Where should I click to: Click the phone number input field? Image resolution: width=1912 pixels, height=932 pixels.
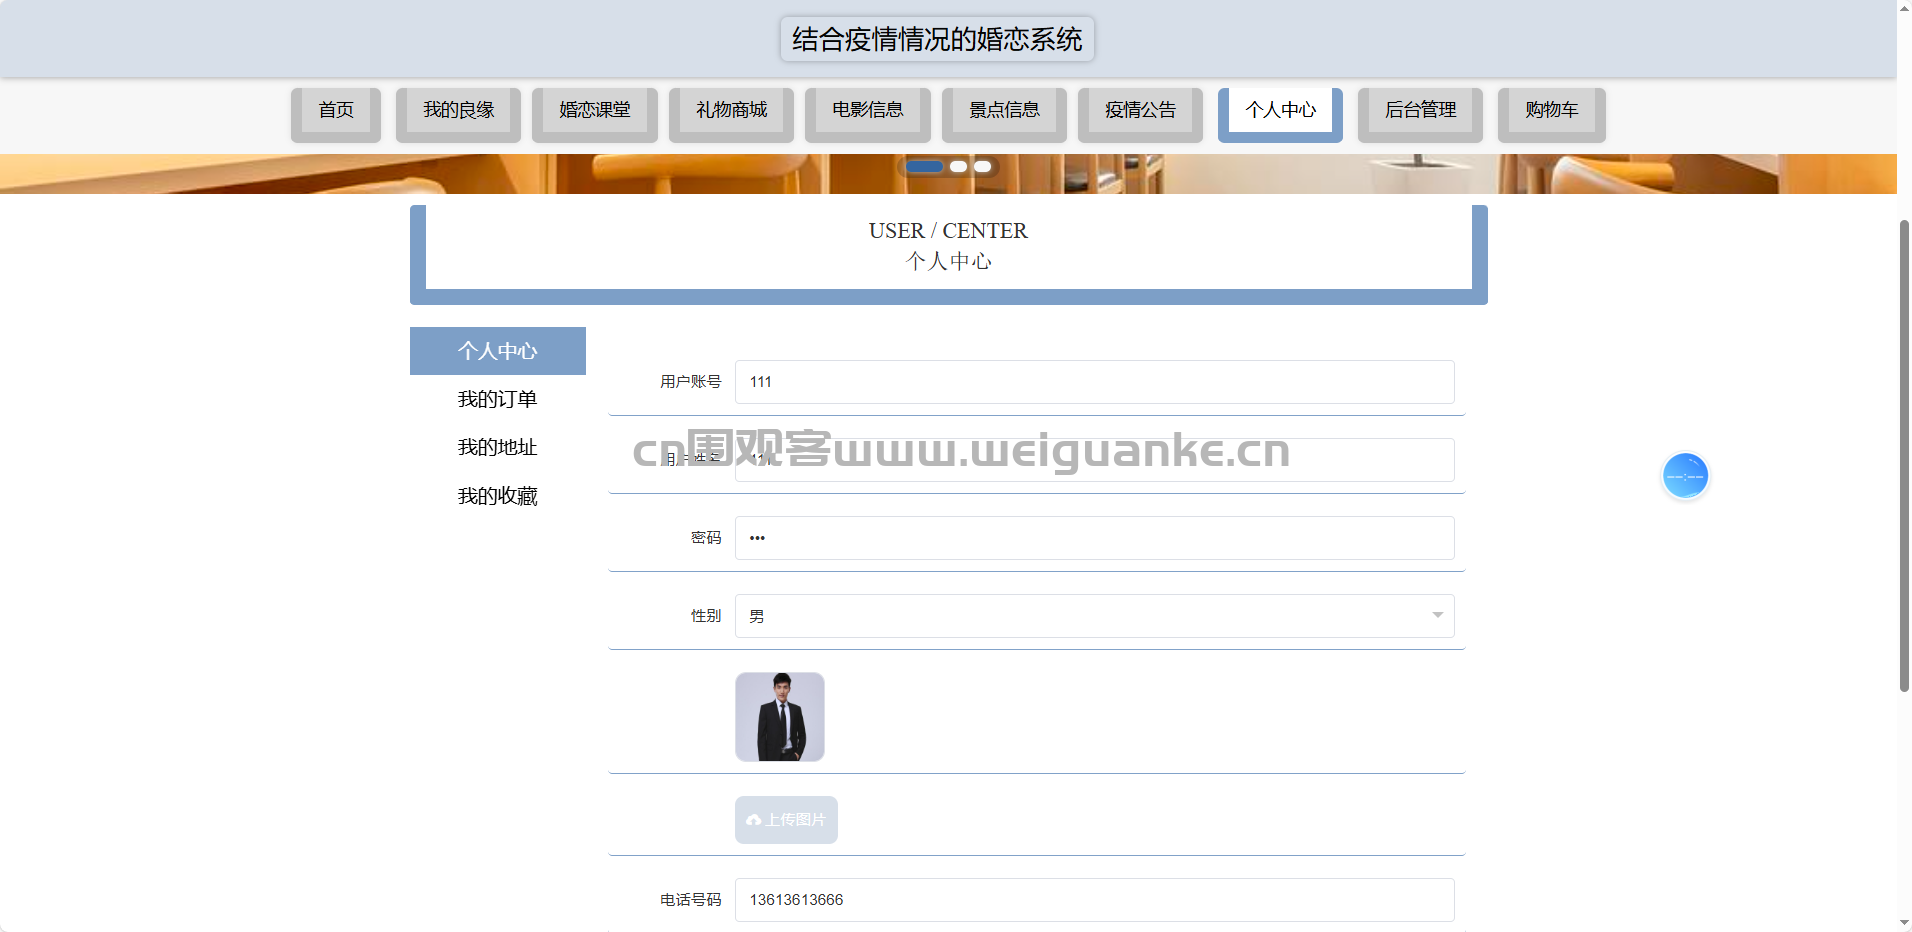point(1094,900)
